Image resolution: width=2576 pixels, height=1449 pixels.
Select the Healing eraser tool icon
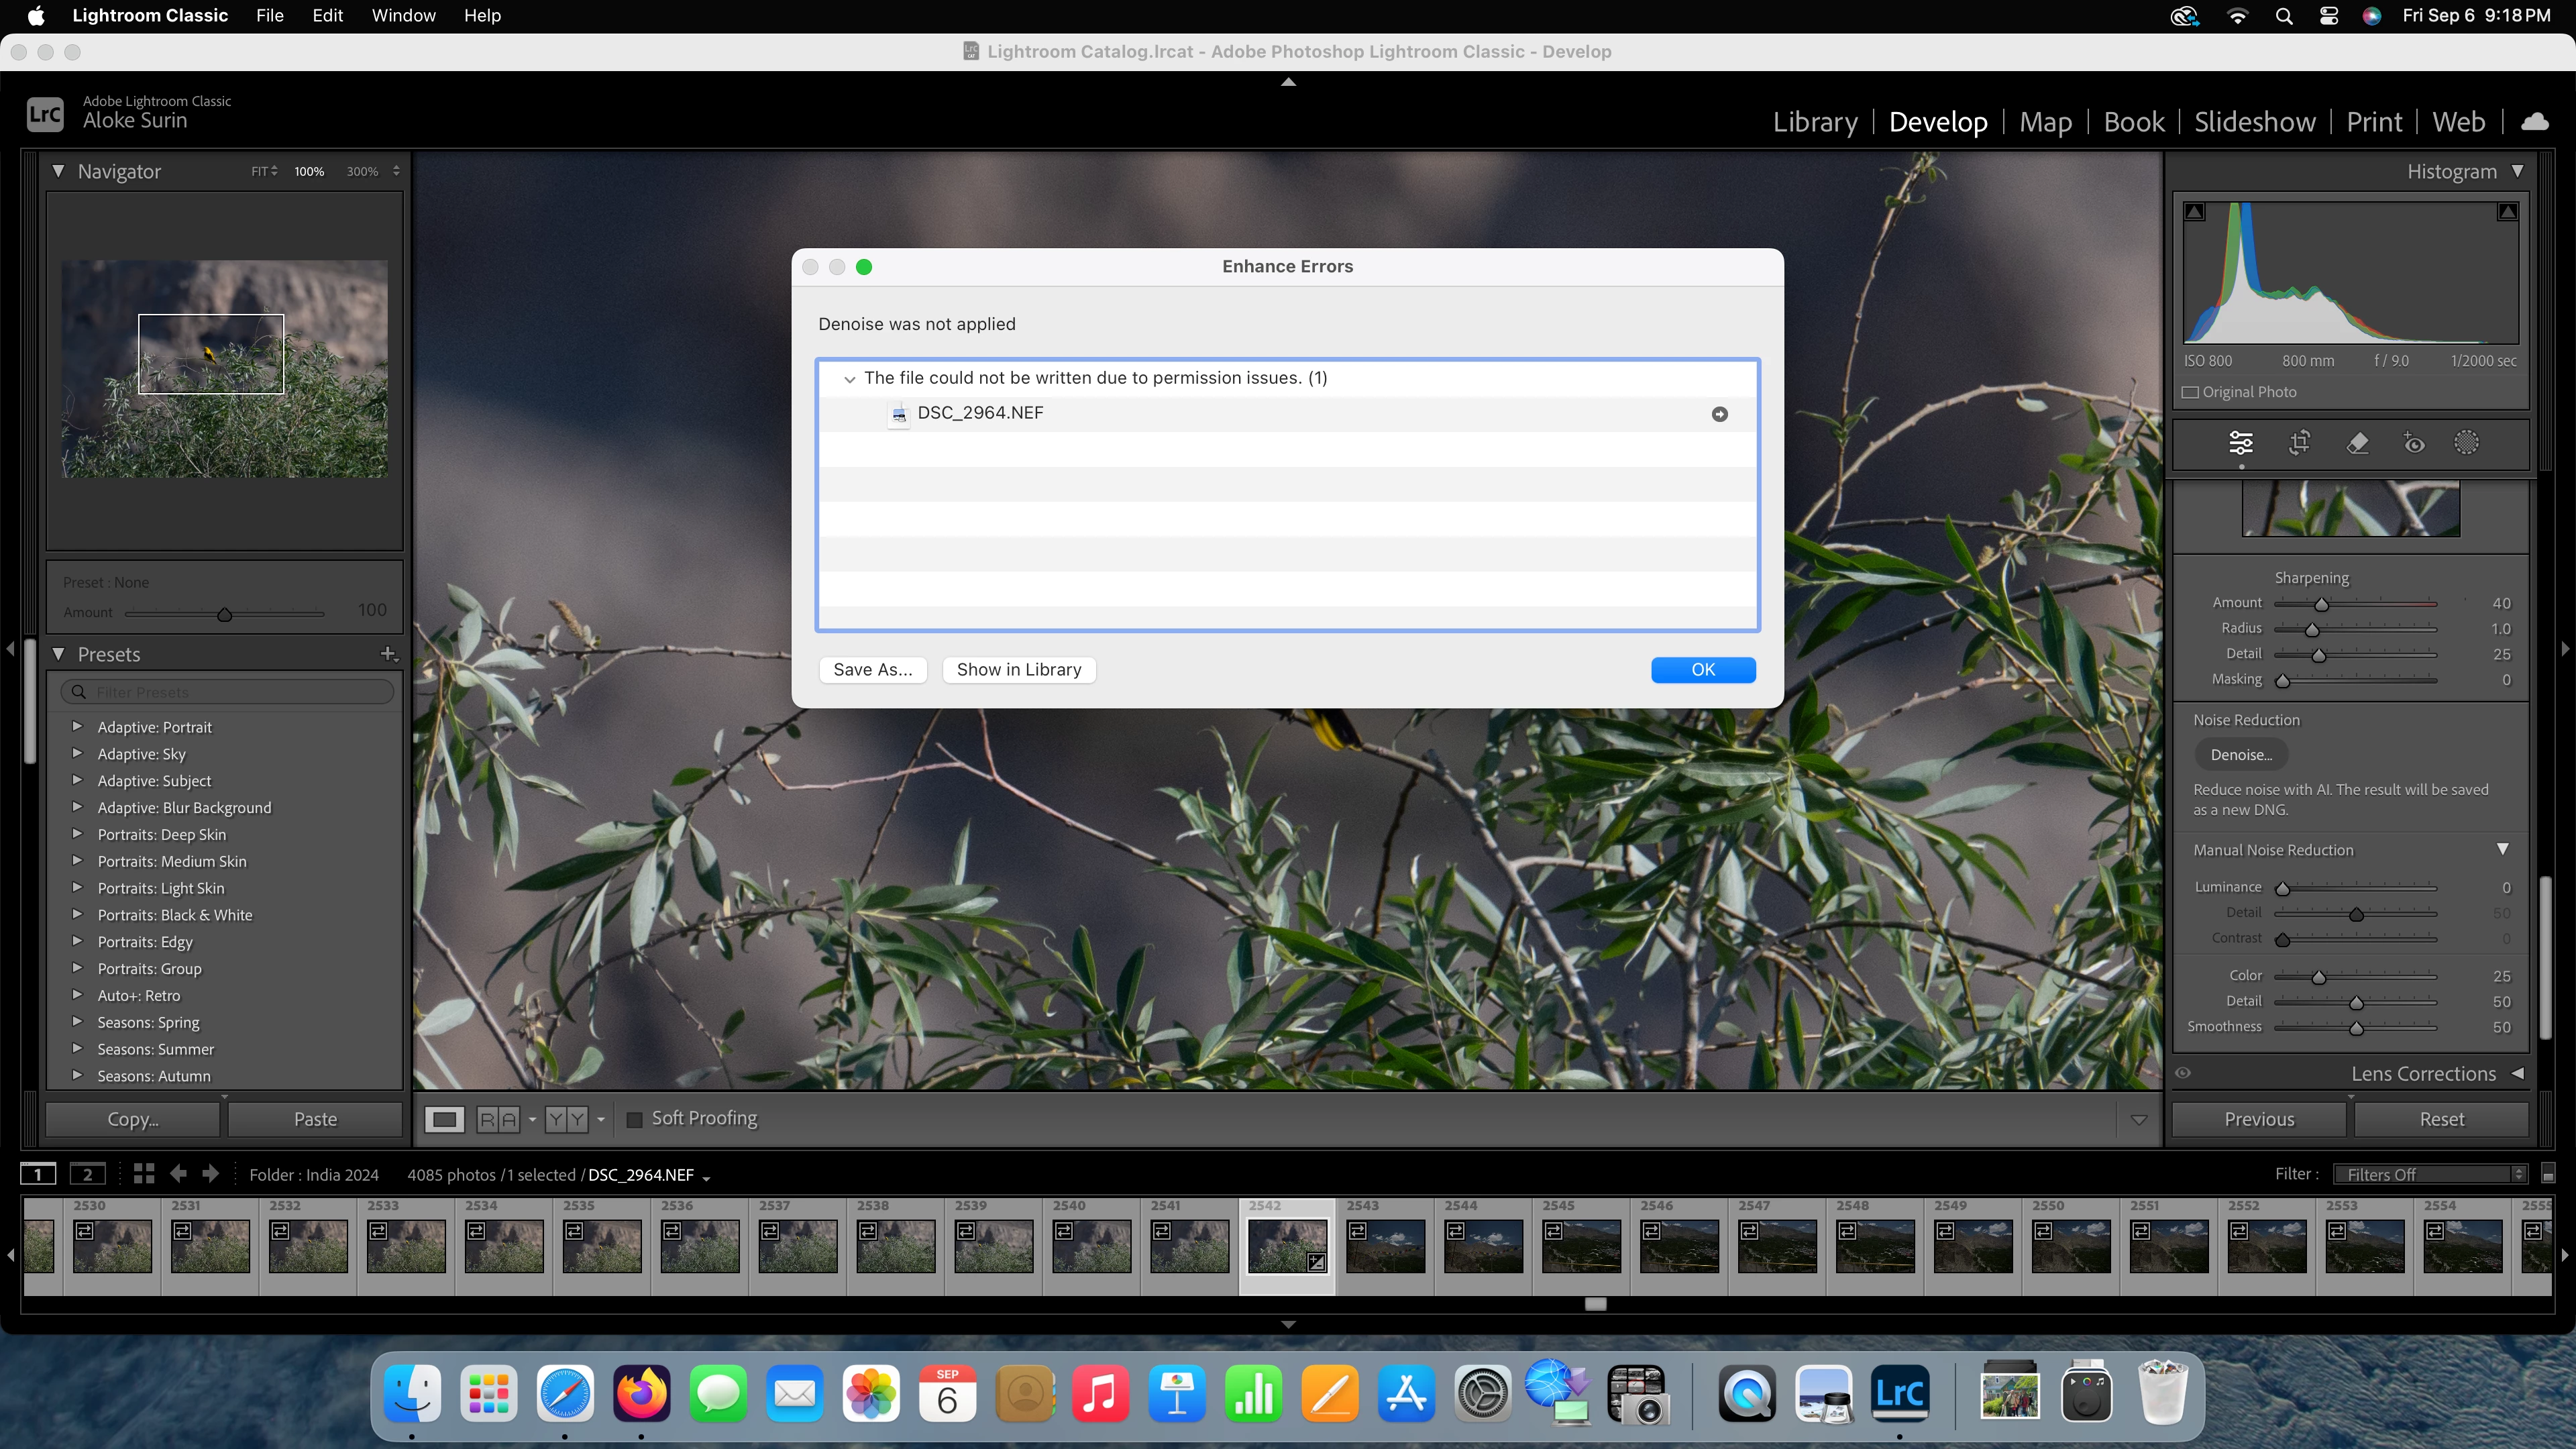click(x=2357, y=442)
